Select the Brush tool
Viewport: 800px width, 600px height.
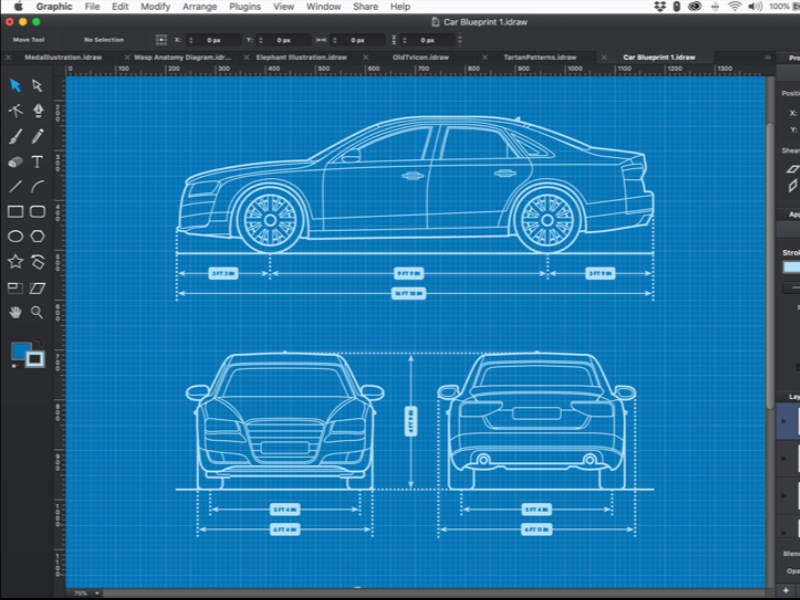tap(15, 136)
